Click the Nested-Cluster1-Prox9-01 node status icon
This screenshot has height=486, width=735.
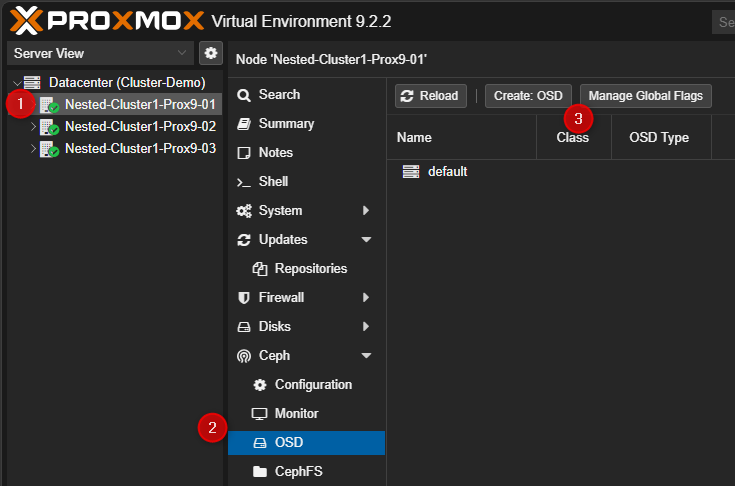49,105
